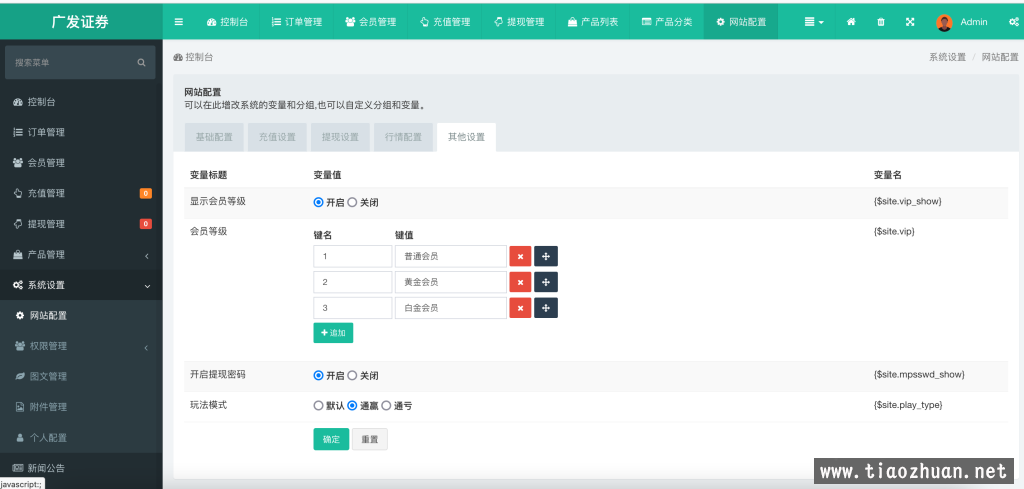Select 关闭 for 开启提现密码
Viewport: 1024px width, 489px height.
click(x=352, y=375)
